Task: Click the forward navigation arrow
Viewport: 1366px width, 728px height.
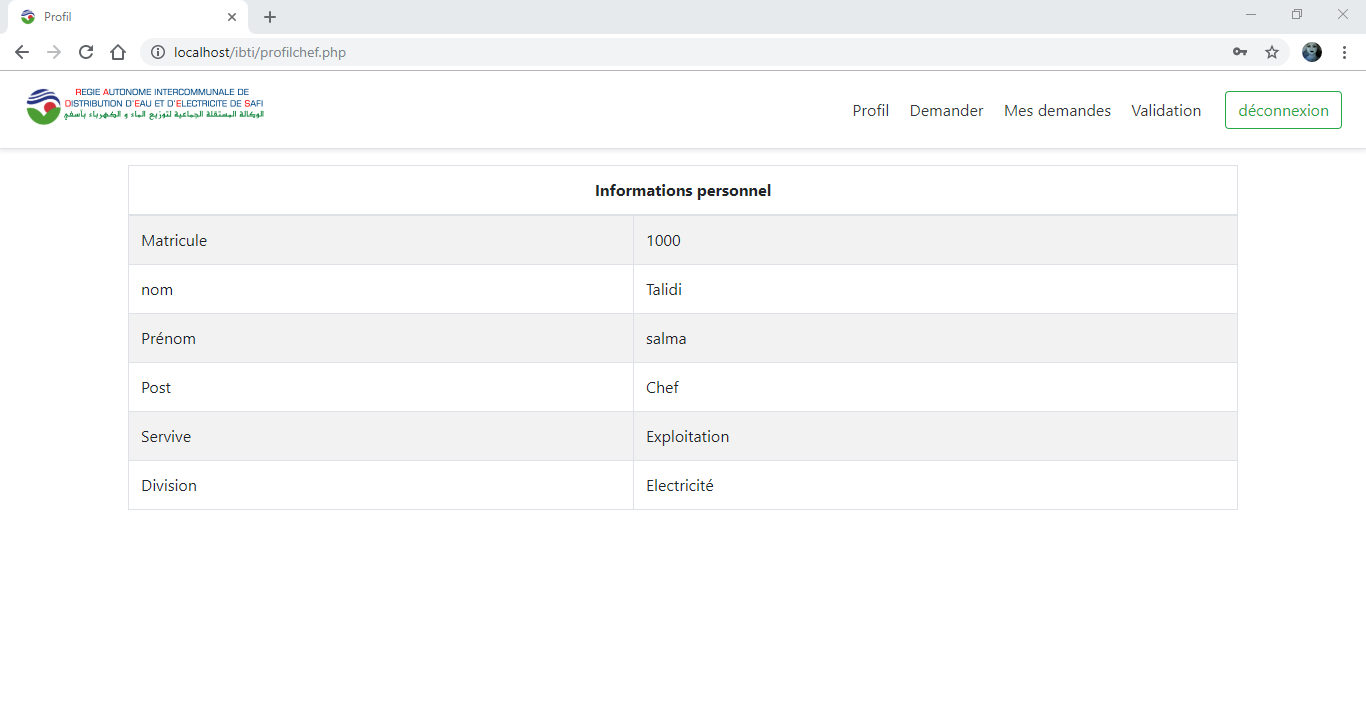Action: point(53,51)
